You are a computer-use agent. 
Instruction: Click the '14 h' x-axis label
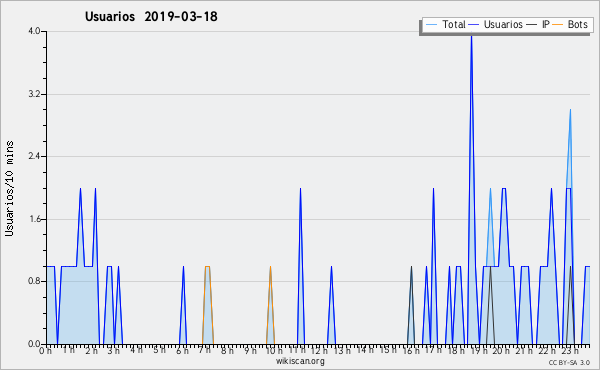[365, 350]
